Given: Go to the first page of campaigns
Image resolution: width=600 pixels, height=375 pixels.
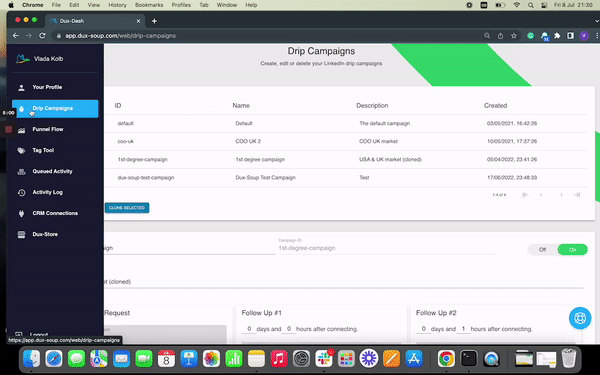Looking at the screenshot, I should point(525,195).
